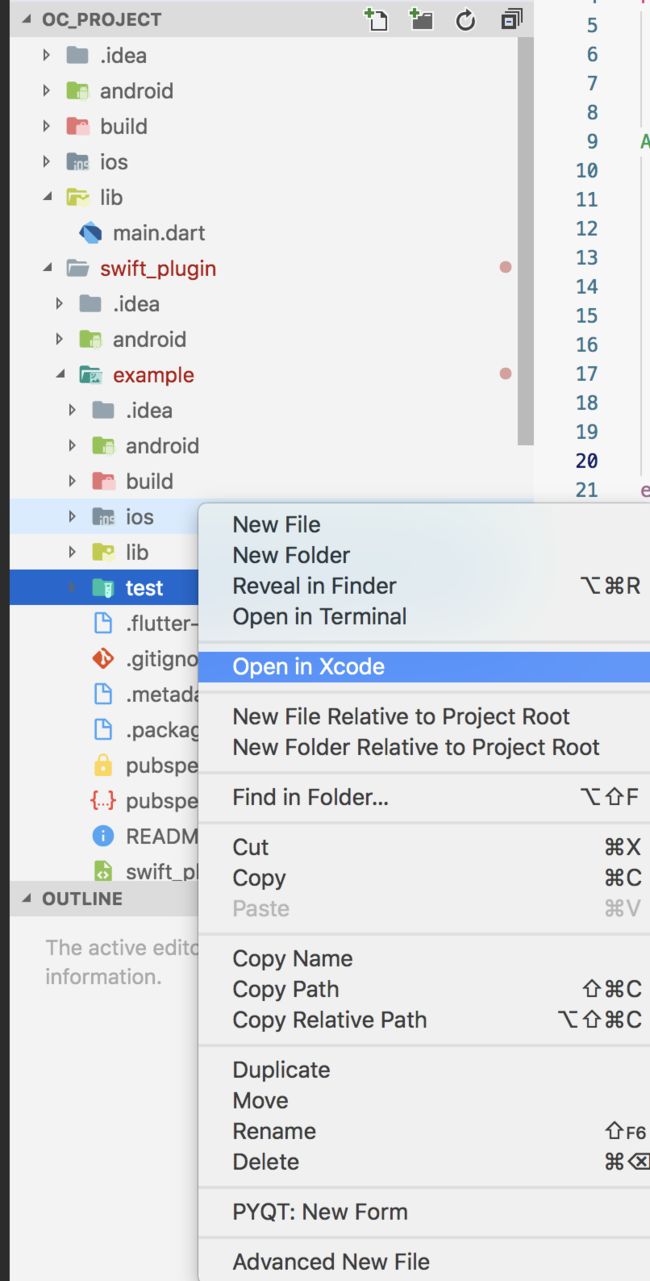Click the New File icon in explorer header

pos(376,19)
